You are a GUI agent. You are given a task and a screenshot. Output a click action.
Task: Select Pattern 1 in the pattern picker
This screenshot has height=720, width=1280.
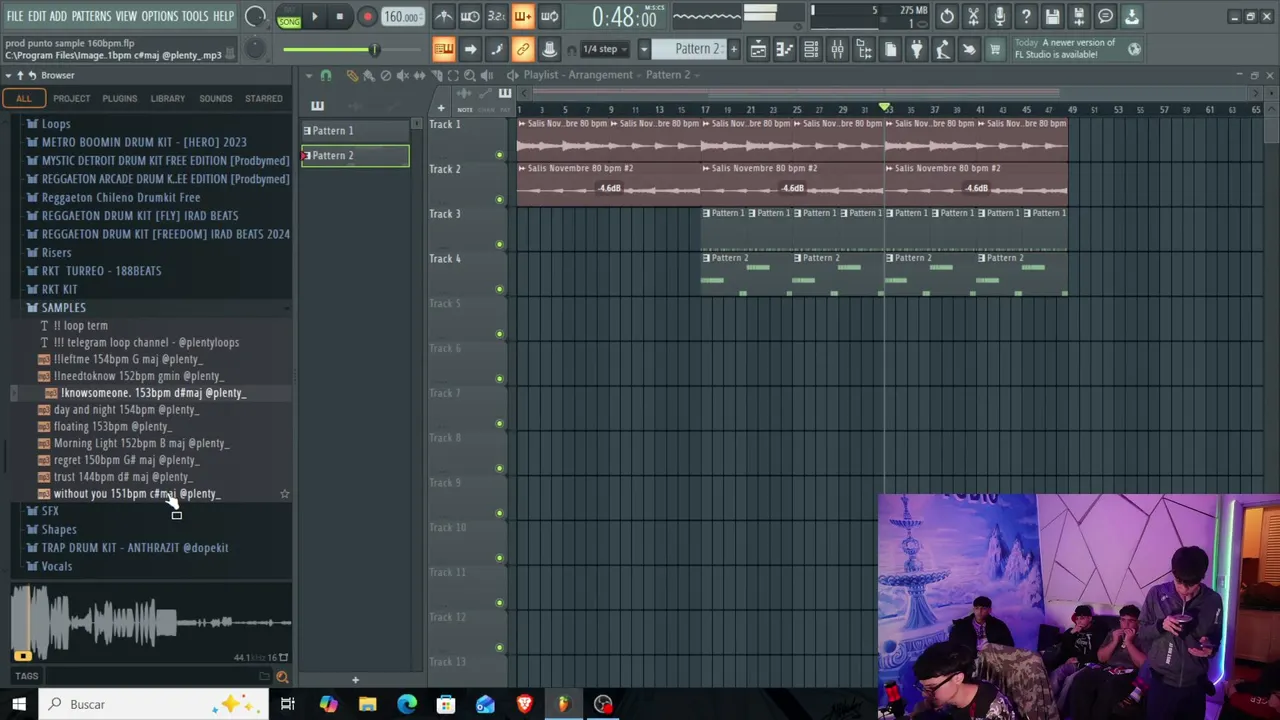[x=355, y=131]
